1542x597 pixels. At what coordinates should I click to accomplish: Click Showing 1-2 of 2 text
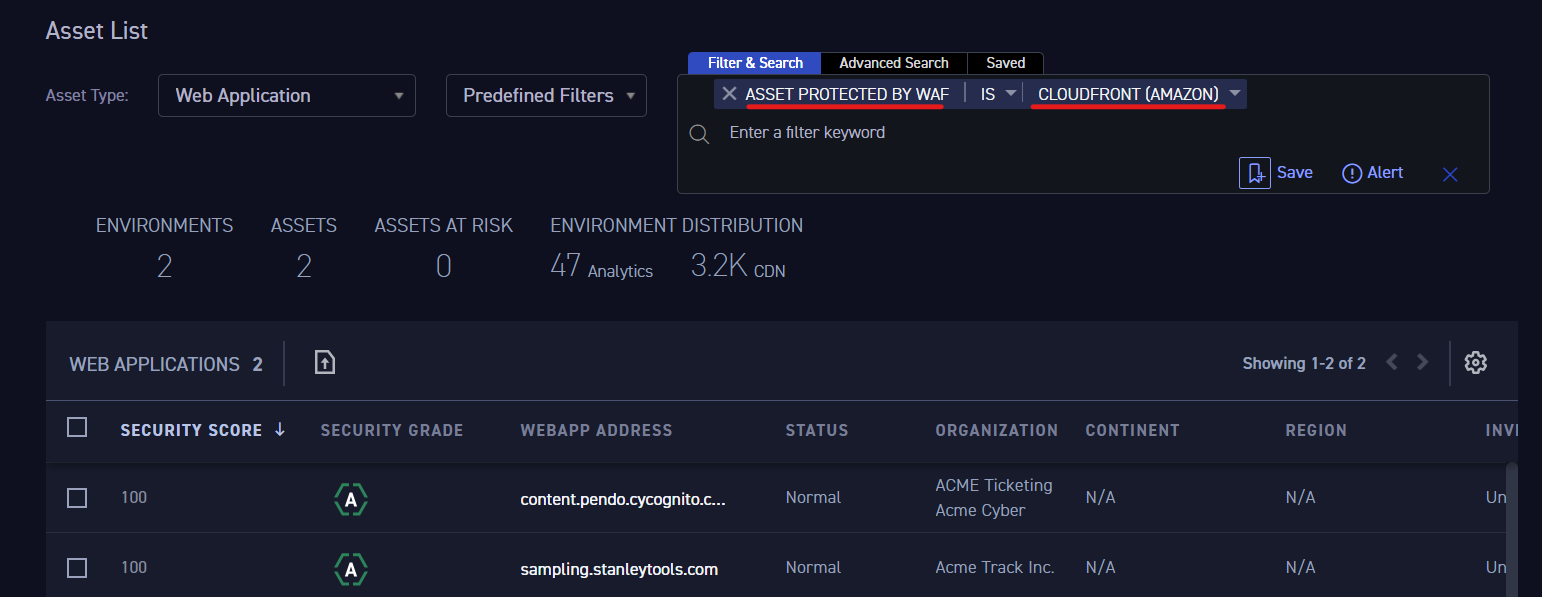[x=1304, y=363]
